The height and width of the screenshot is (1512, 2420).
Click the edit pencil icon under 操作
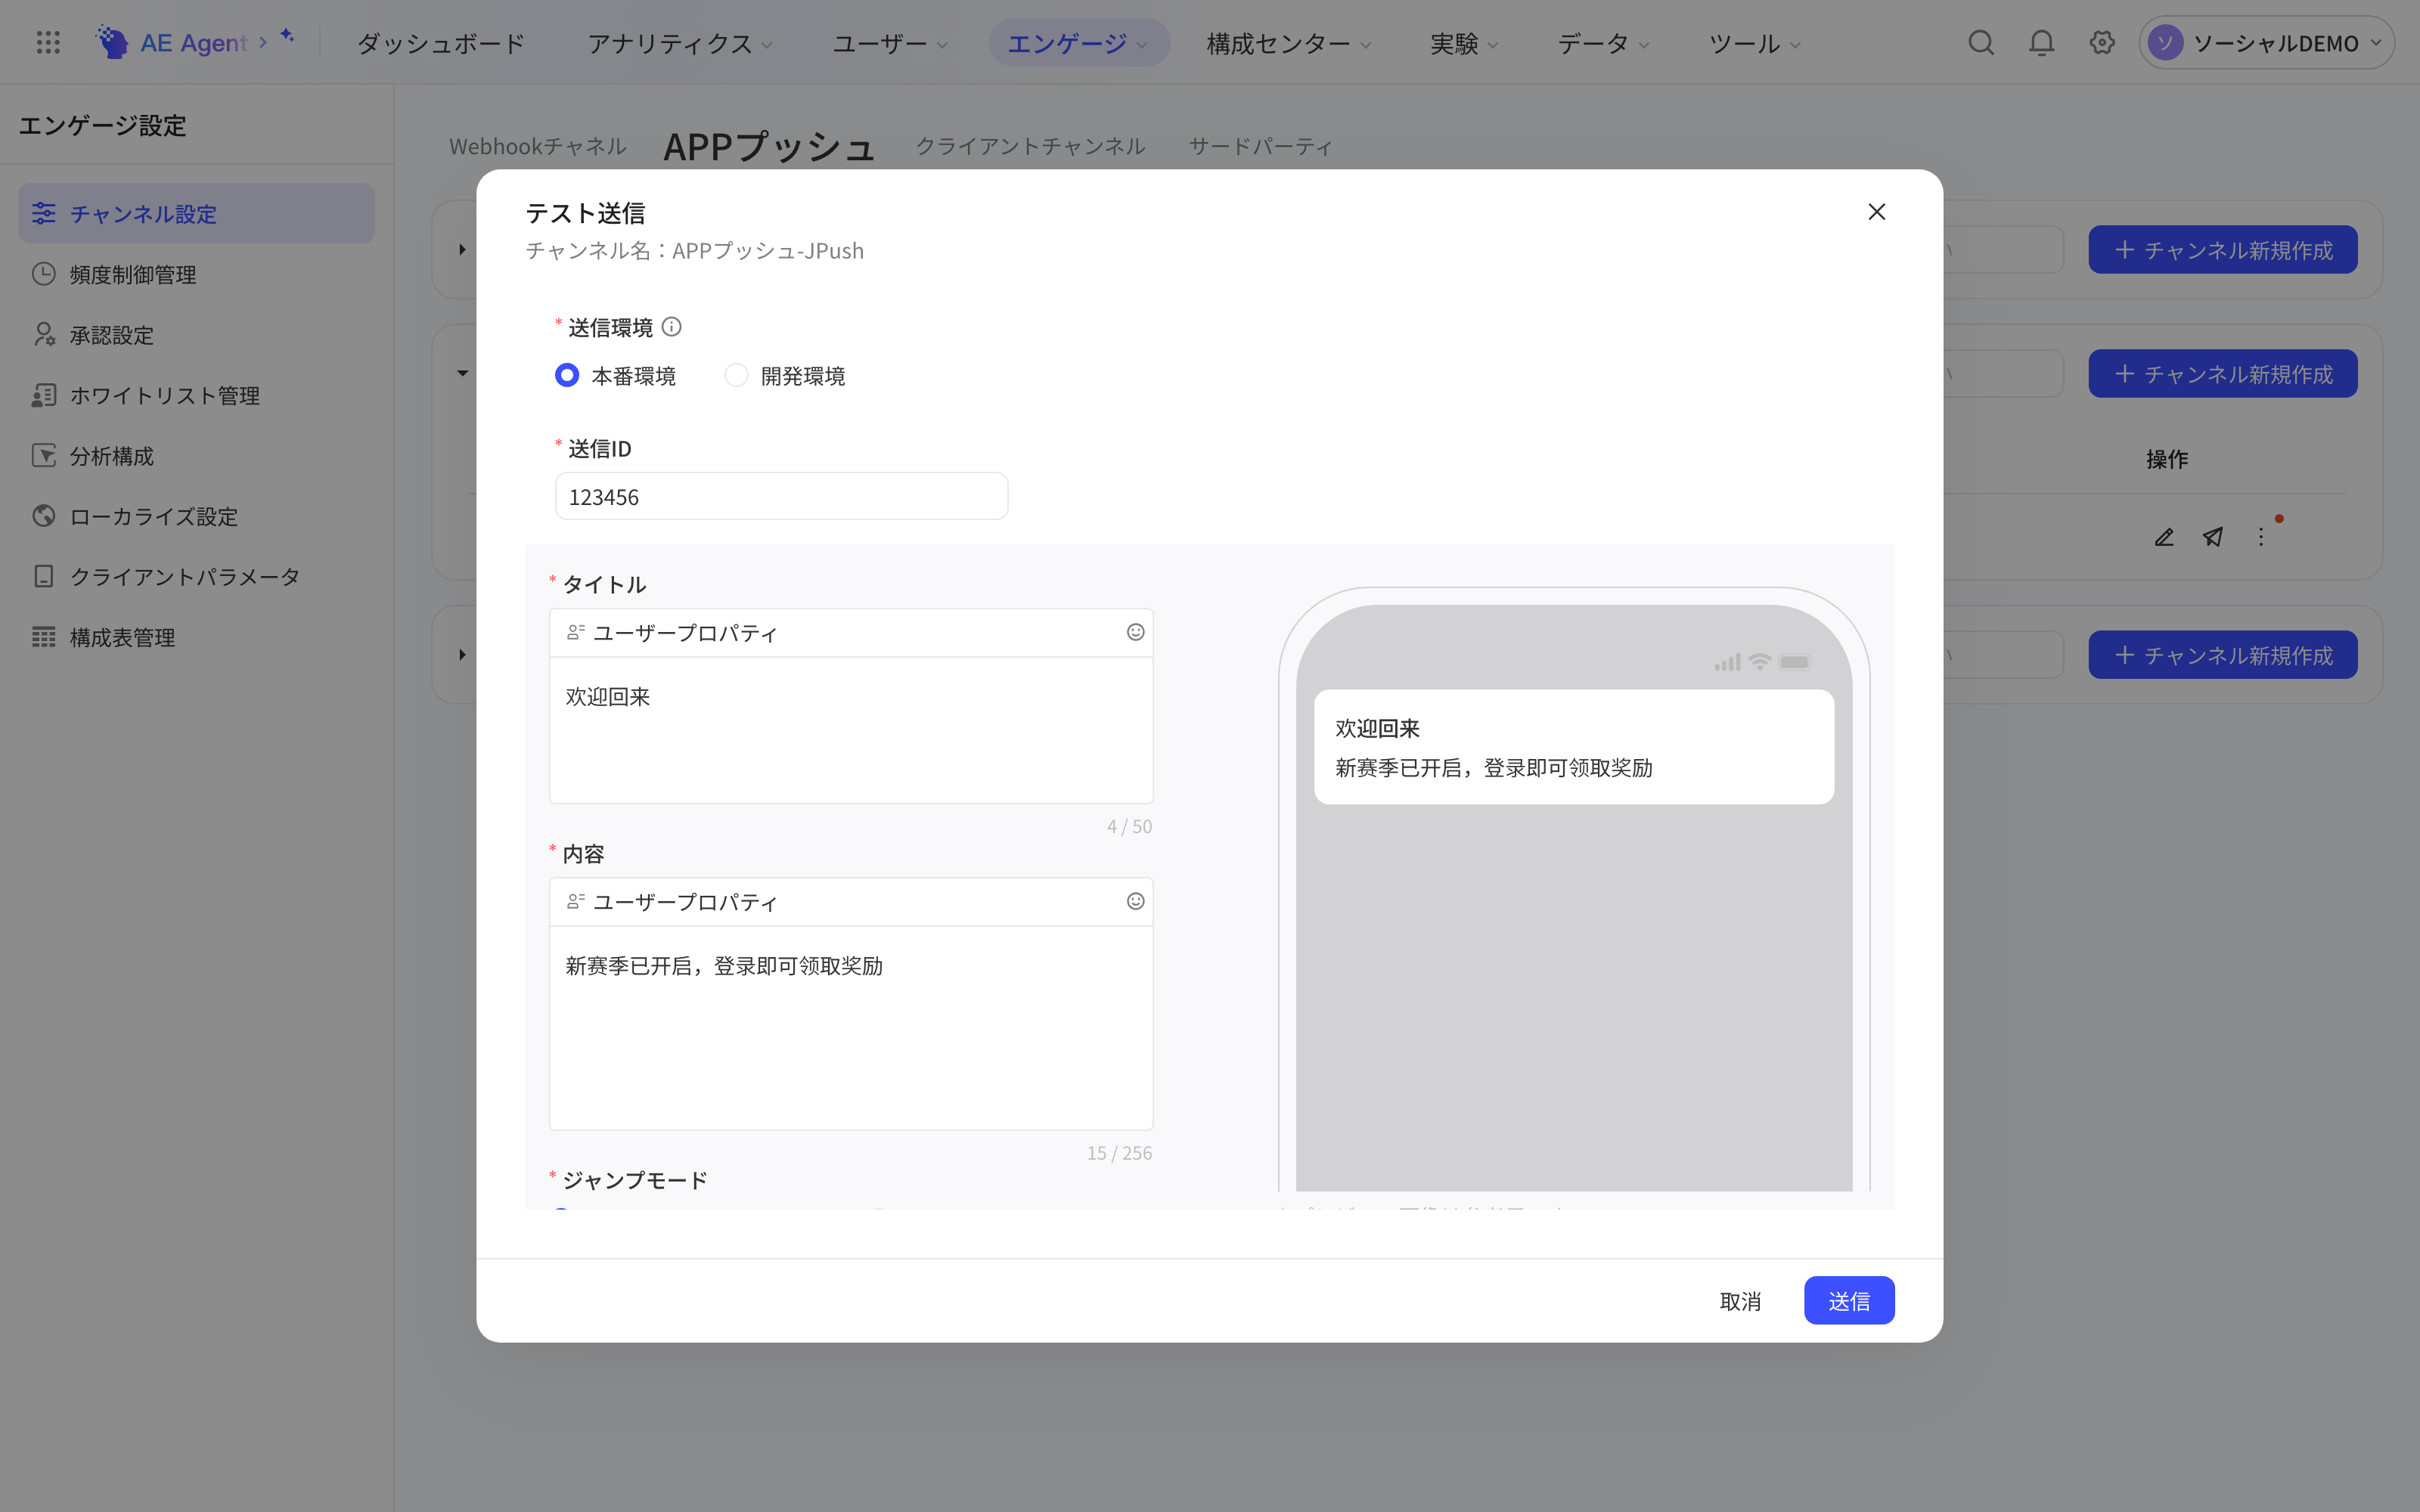[x=2164, y=537]
